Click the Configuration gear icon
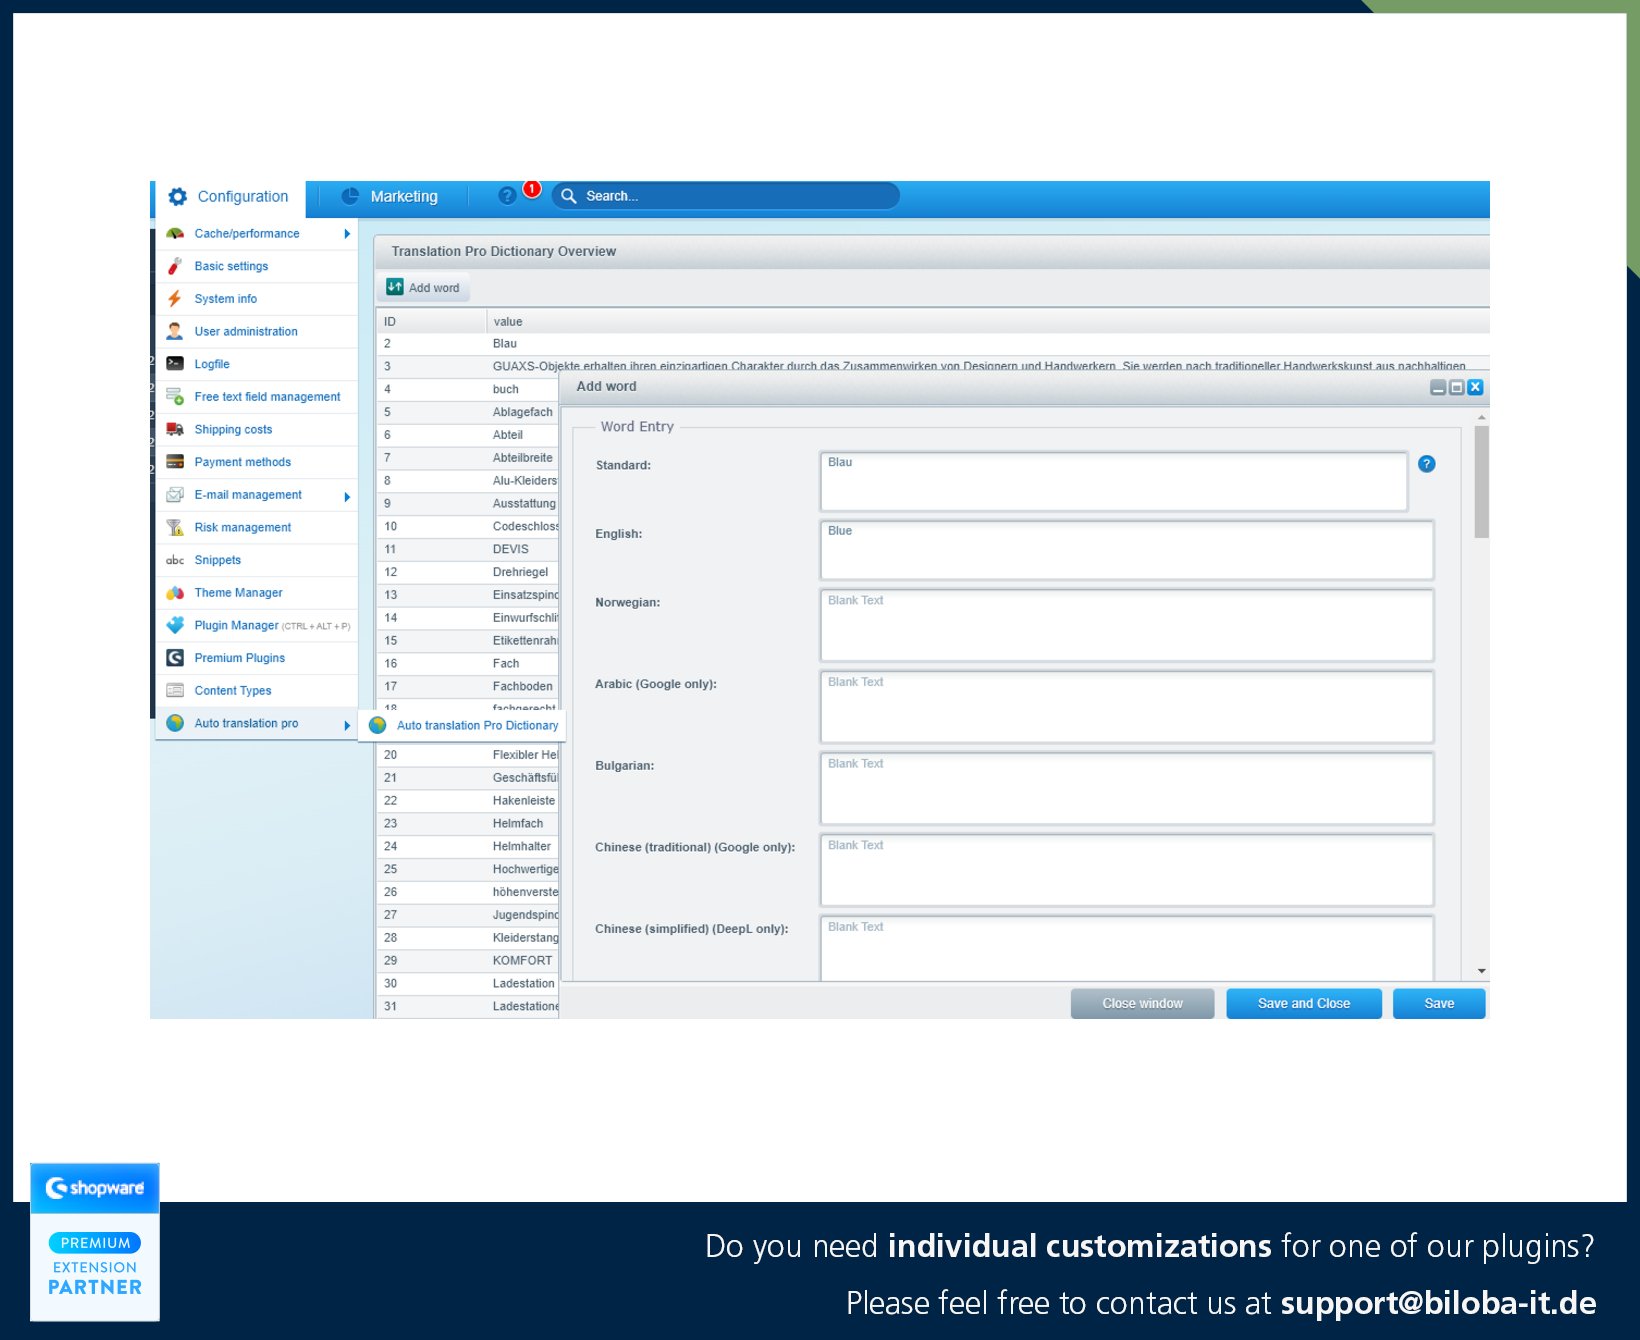The image size is (1640, 1340). (x=178, y=197)
